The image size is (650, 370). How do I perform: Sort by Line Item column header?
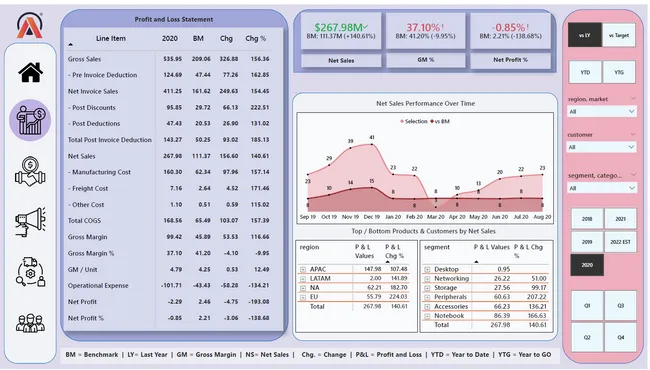(x=111, y=39)
